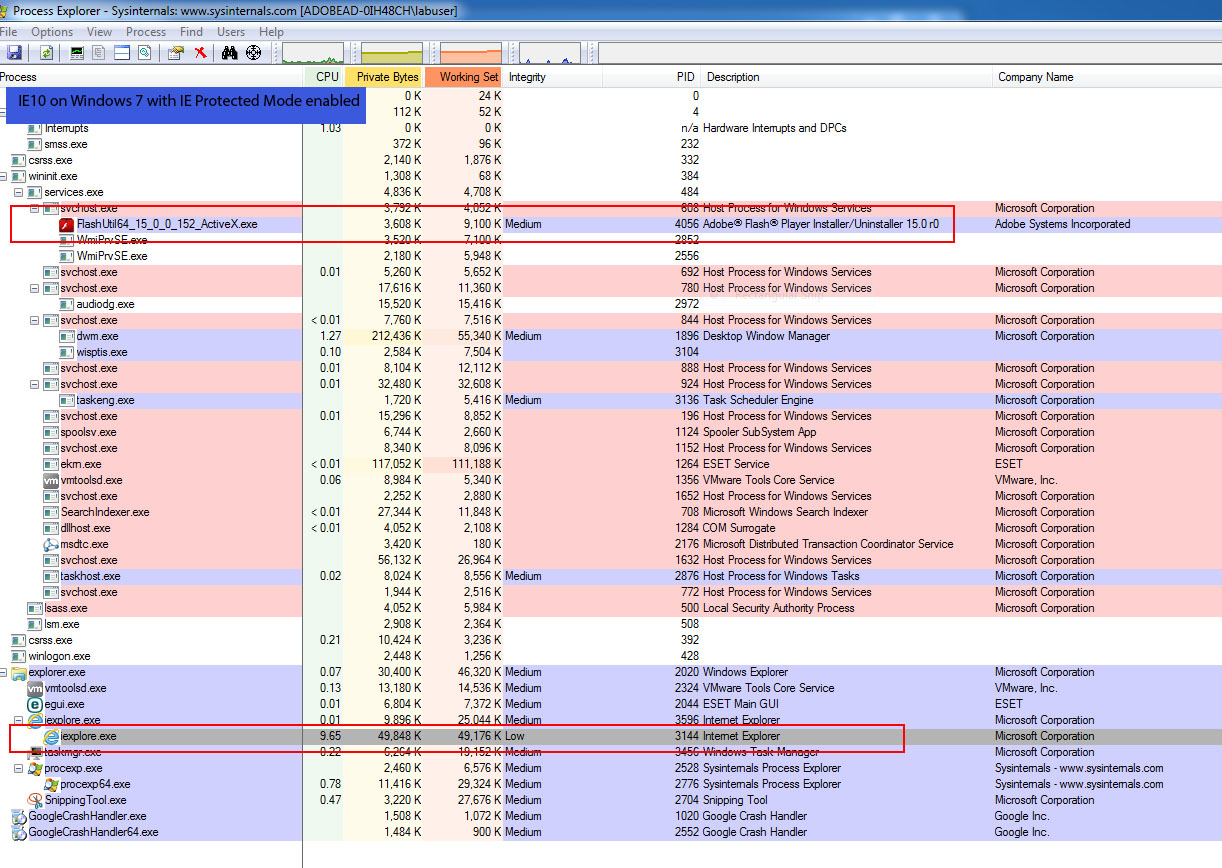Click the red Flash icon beside FlashUtil64 ActiveX

tap(67, 224)
